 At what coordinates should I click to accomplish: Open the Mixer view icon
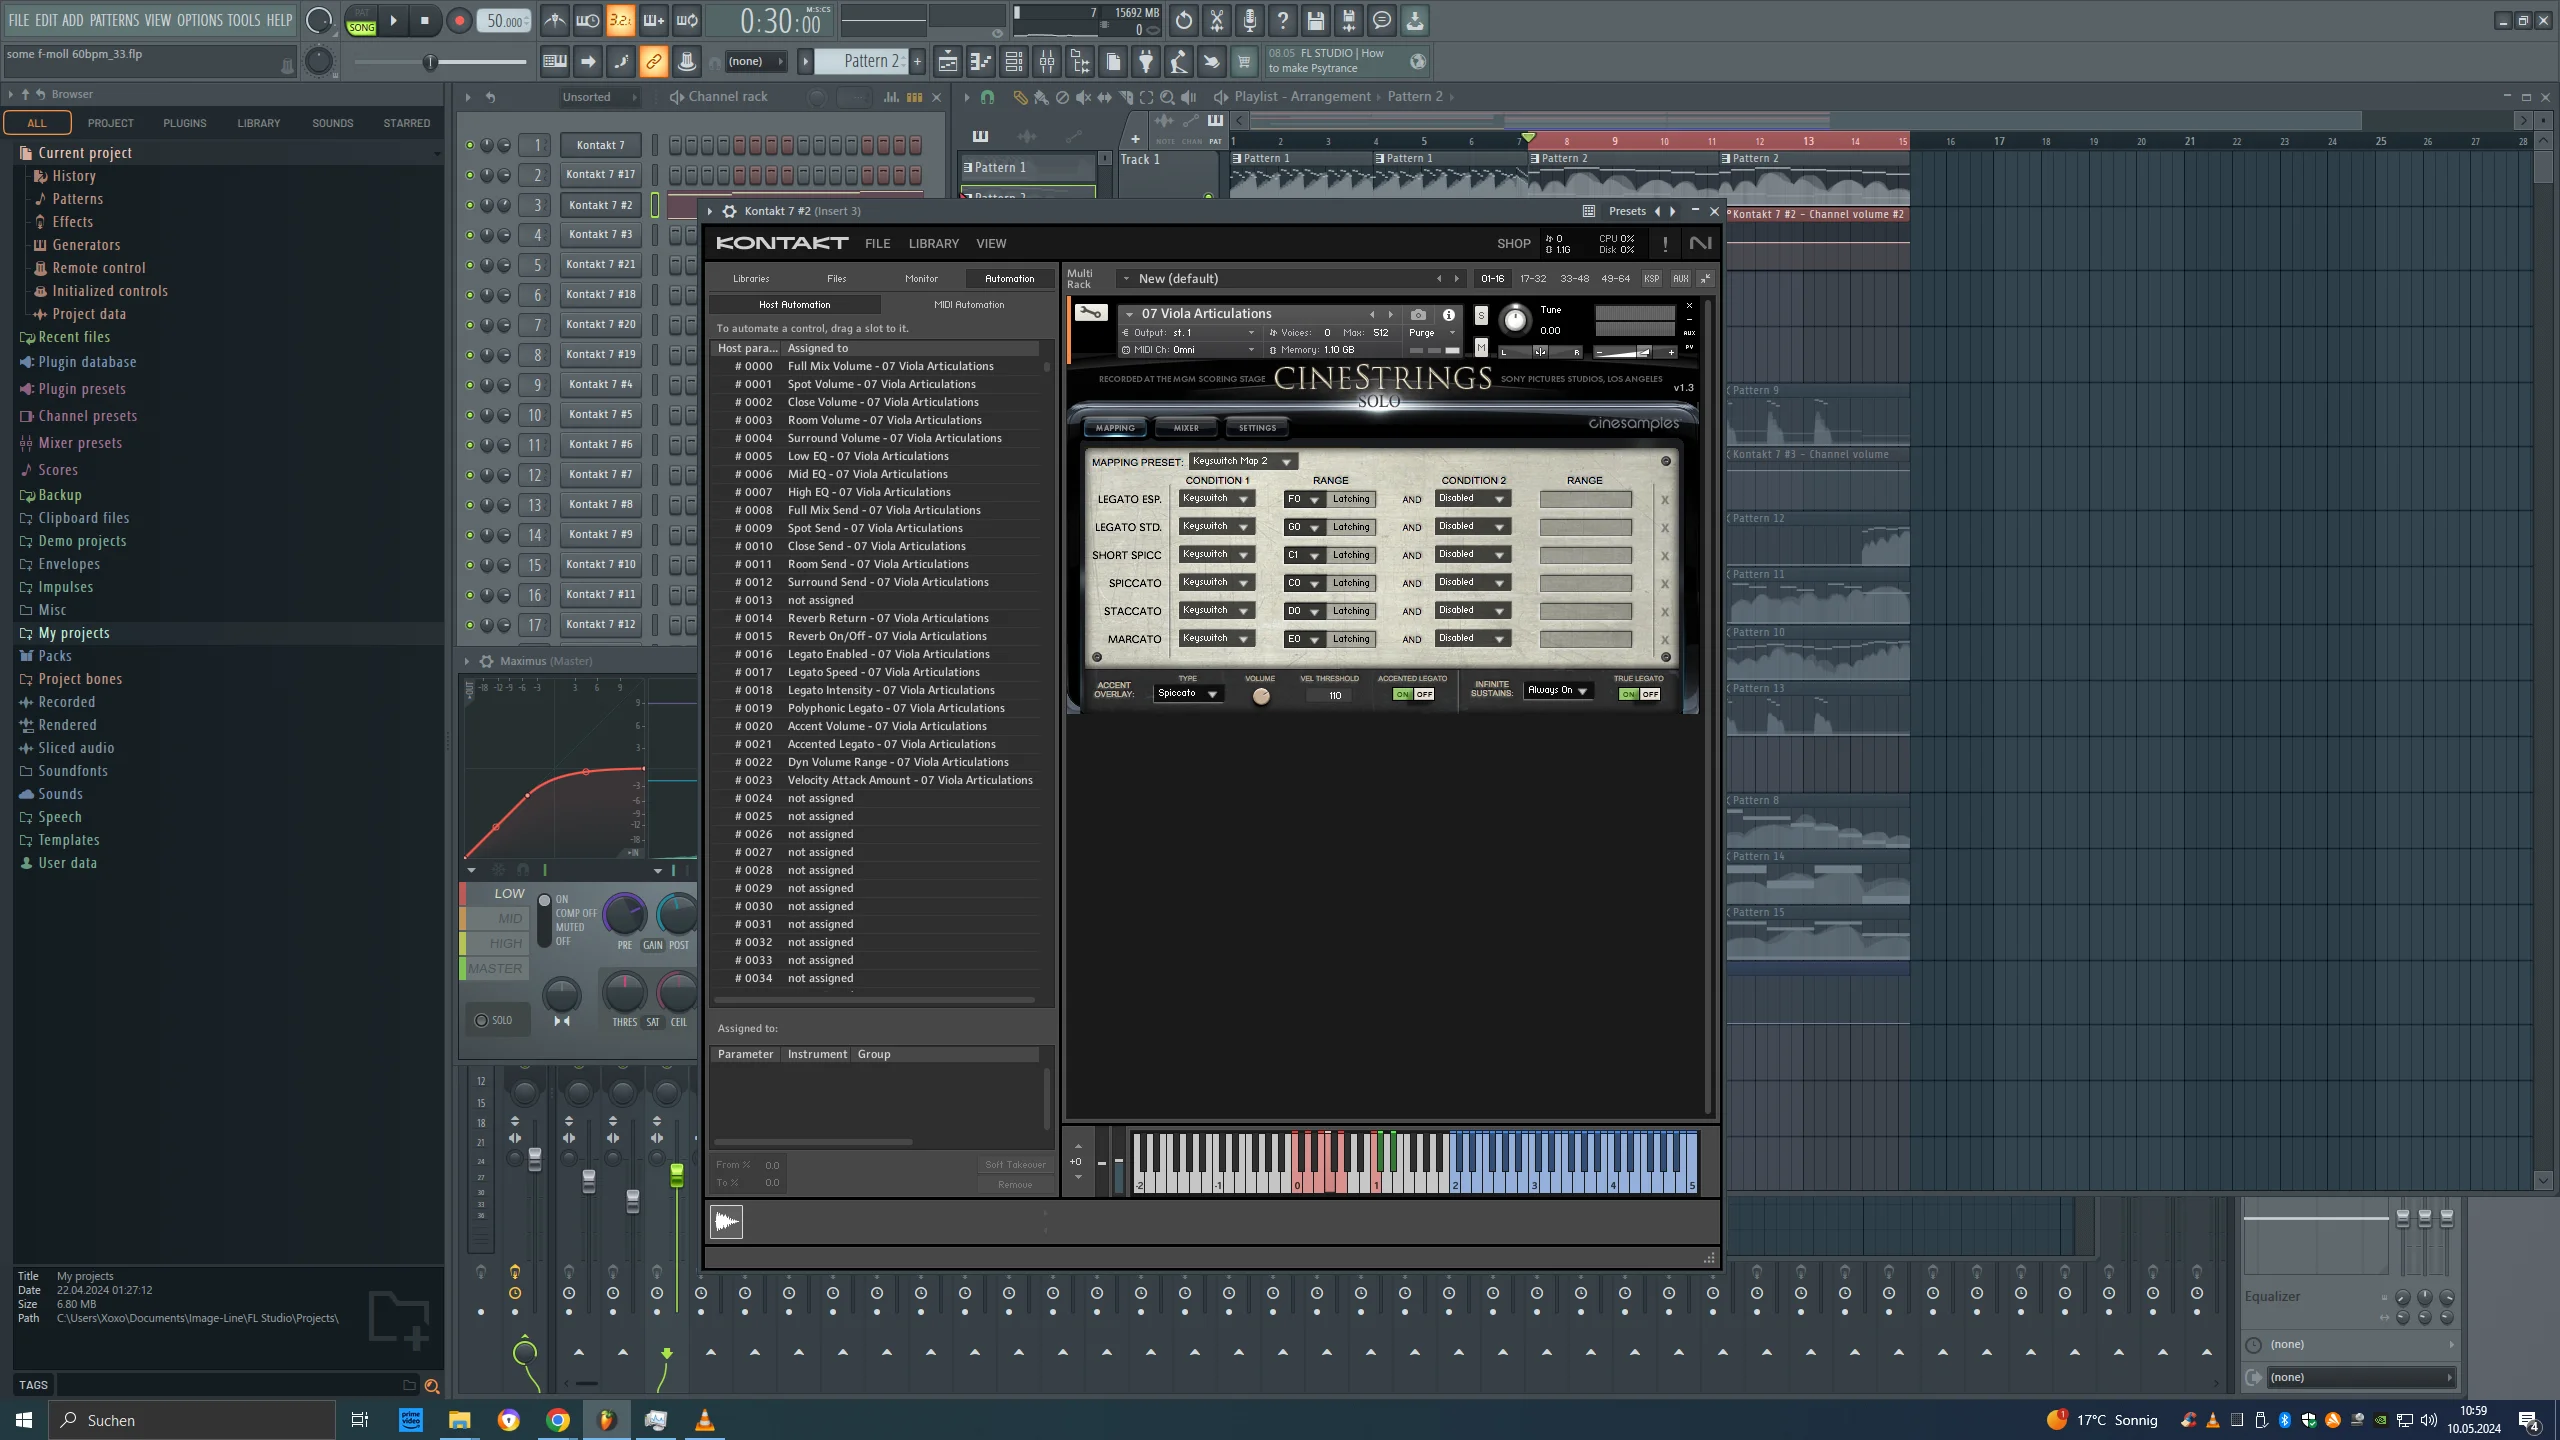(1046, 62)
